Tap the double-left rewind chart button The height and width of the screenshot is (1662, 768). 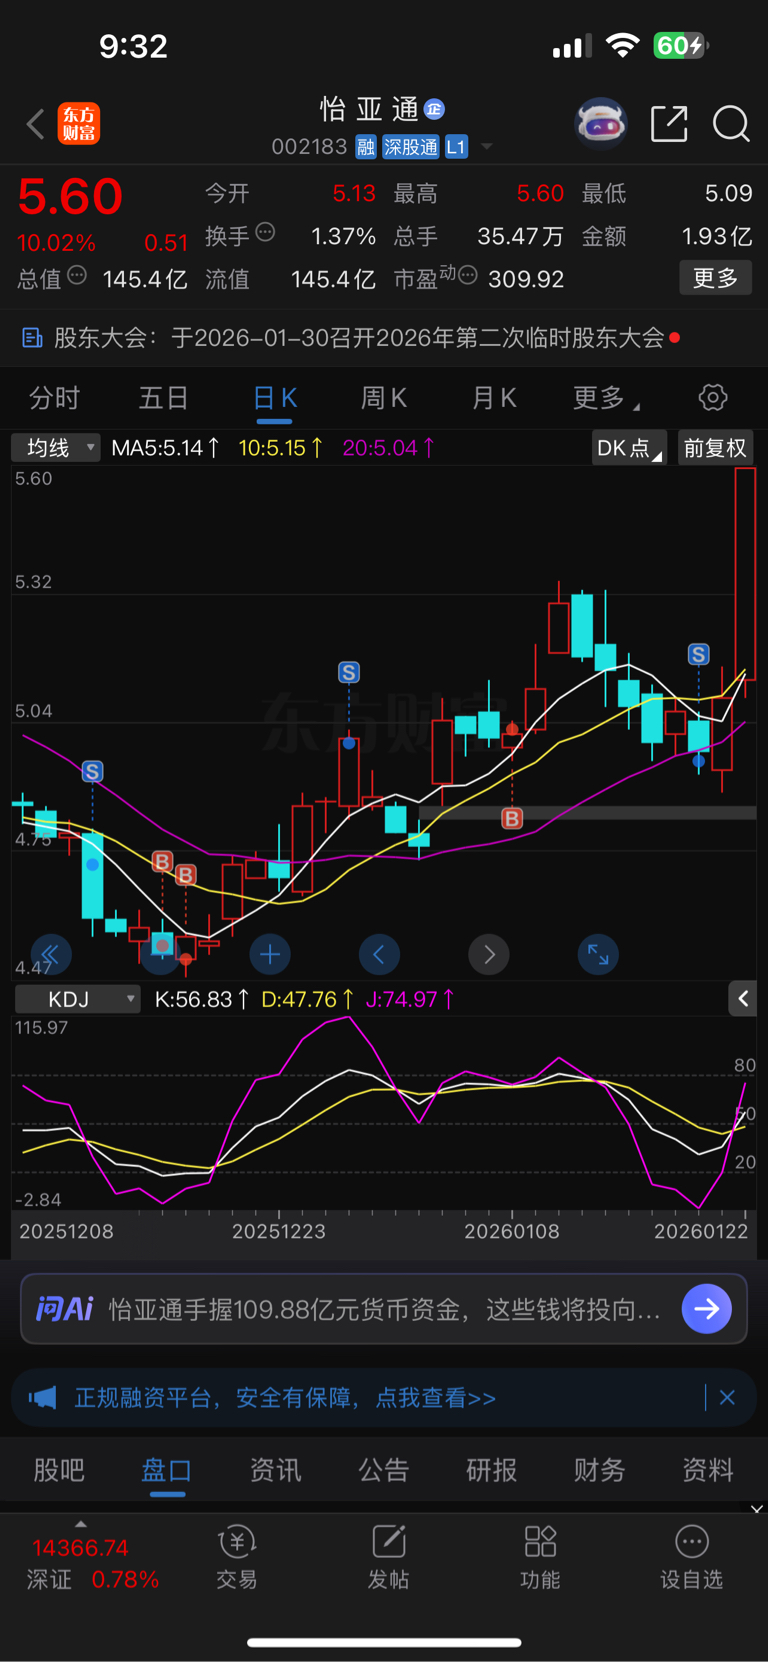(x=51, y=955)
